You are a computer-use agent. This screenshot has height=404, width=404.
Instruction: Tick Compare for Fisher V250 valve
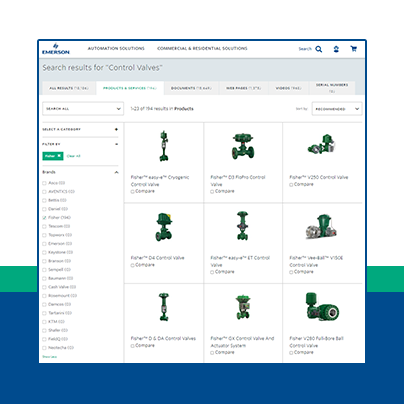pos(291,185)
